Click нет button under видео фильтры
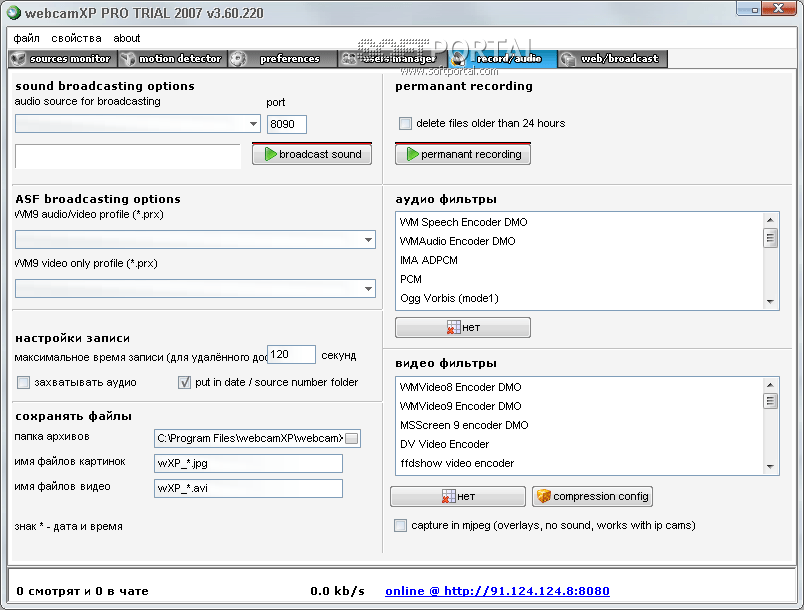 458,496
